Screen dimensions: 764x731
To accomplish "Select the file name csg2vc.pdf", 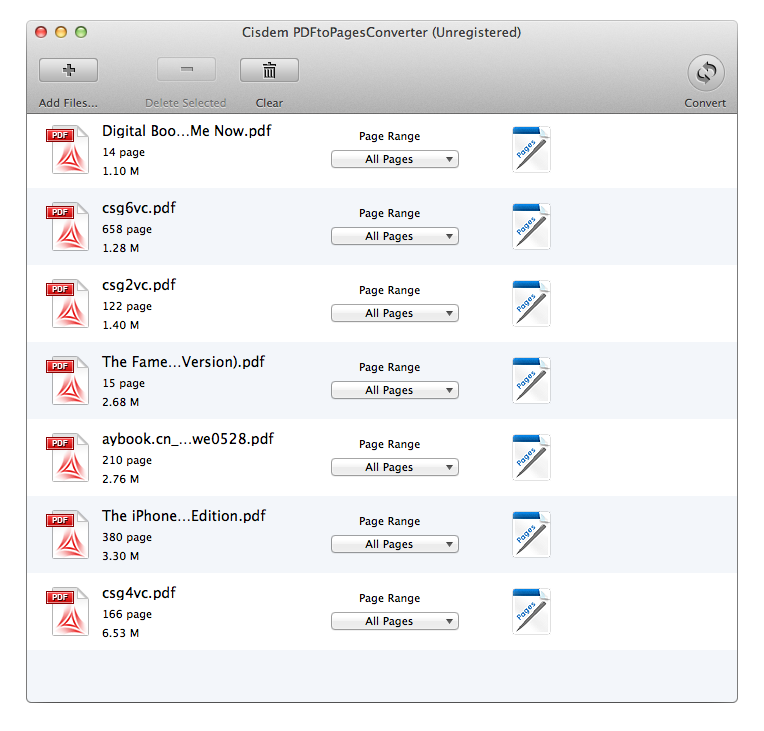I will (x=139, y=286).
